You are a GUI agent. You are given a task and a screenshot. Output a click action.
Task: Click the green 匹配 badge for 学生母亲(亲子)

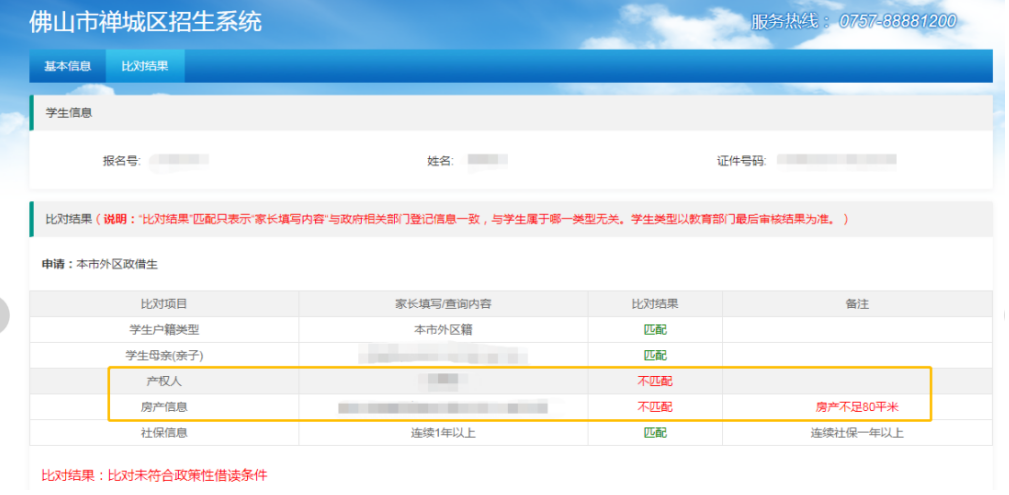coord(654,355)
